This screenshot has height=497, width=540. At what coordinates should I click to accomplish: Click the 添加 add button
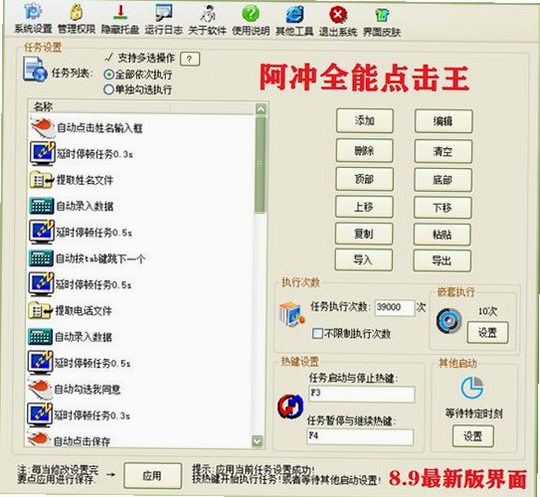[365, 121]
